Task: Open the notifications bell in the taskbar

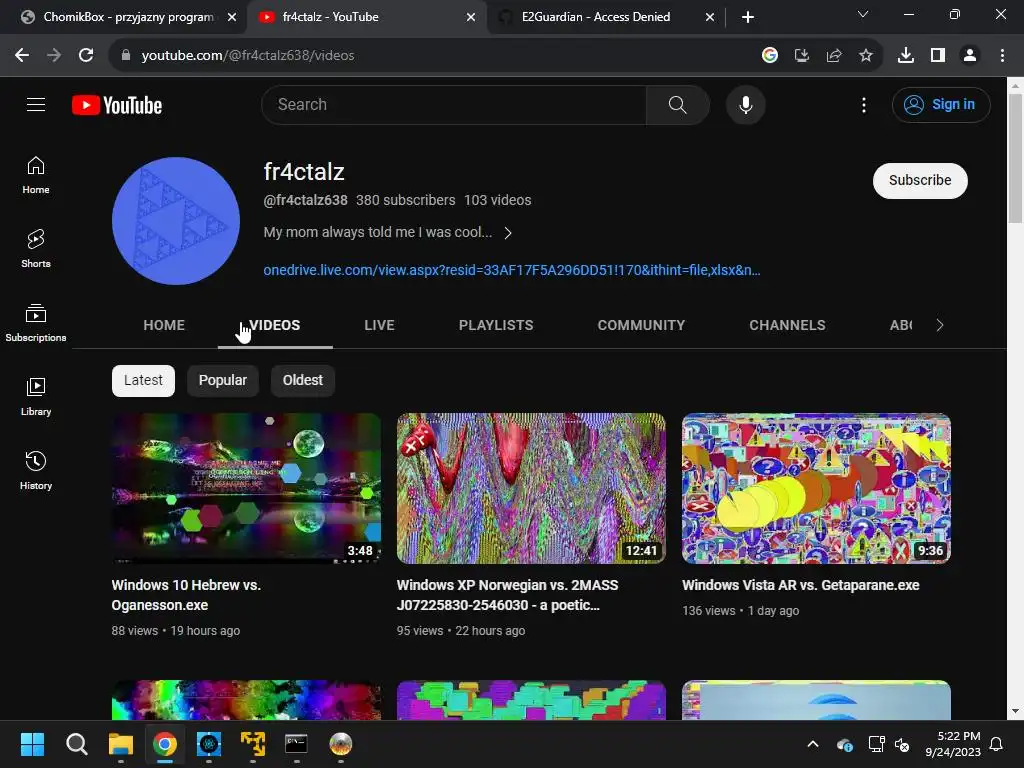Action: 996,744
